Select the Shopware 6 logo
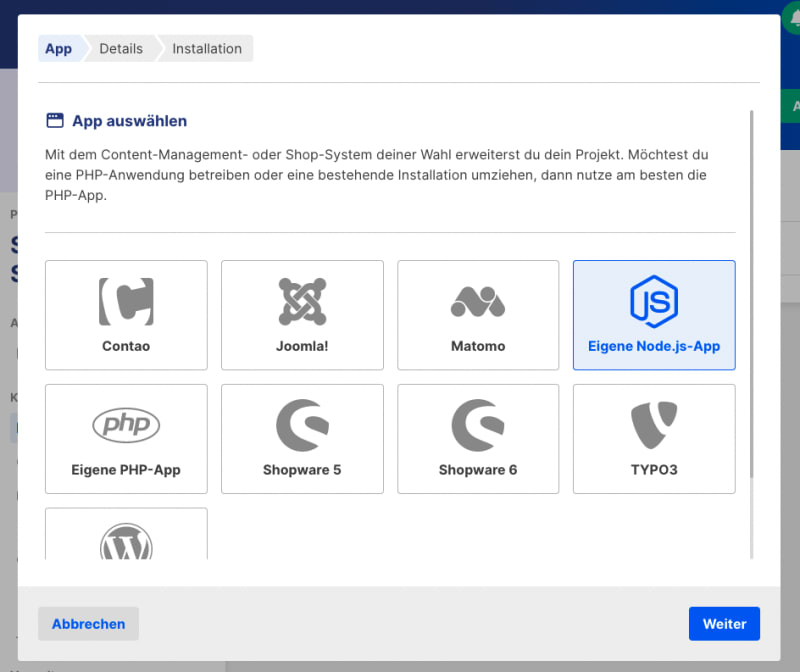The width and height of the screenshot is (800, 672). 478,425
